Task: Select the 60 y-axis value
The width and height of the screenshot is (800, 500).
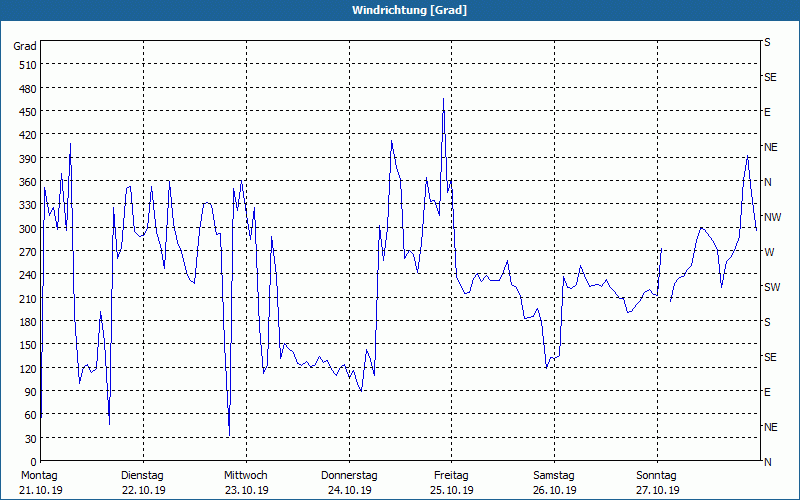Action: [30, 416]
